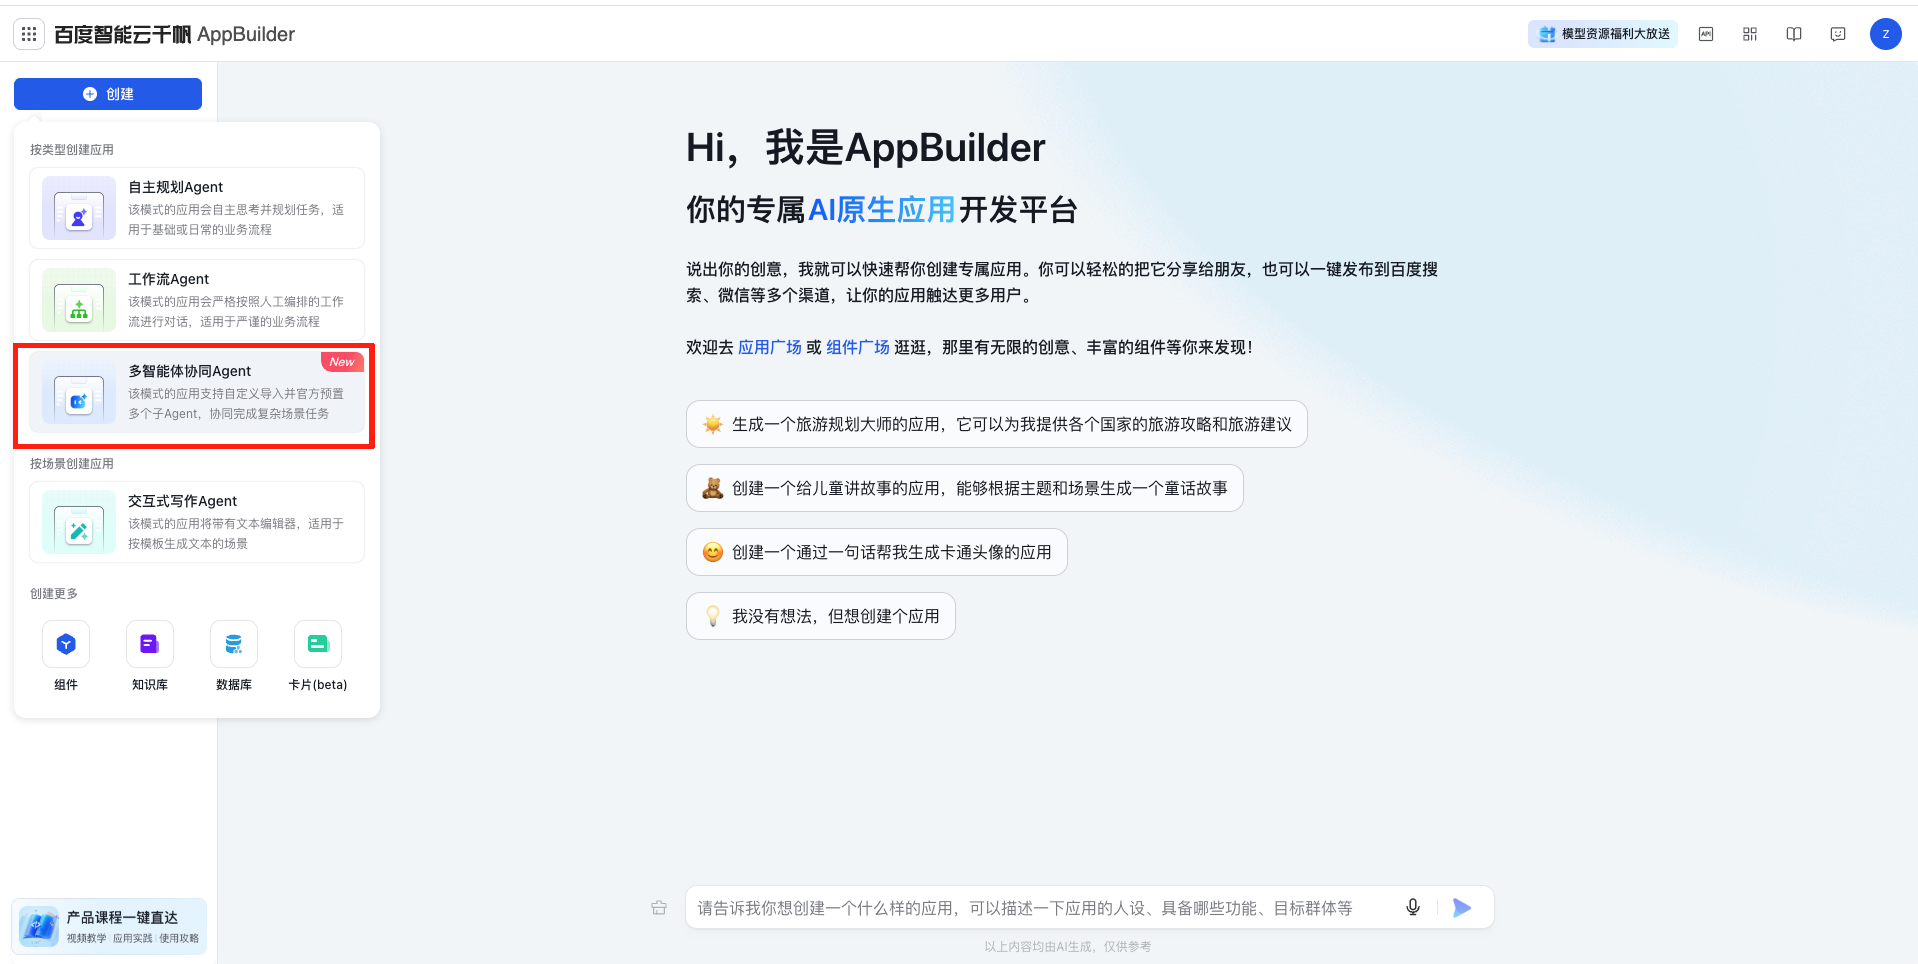
Task: Click the 卡片(beta) label
Action: 318,685
